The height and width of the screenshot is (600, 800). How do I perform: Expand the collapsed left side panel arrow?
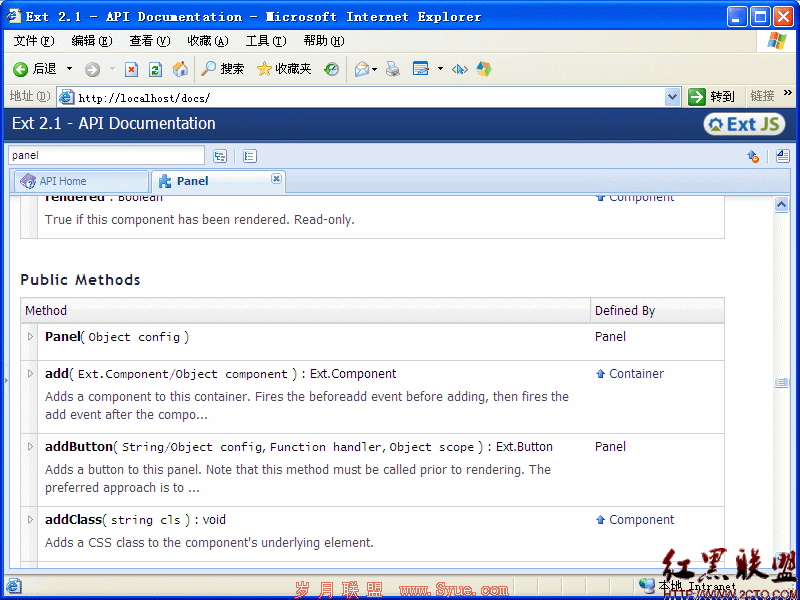[6, 381]
